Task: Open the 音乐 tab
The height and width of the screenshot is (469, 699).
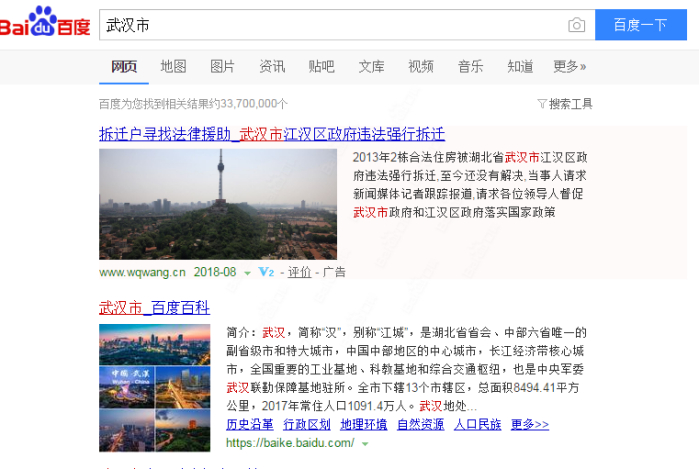Action: 470,66
